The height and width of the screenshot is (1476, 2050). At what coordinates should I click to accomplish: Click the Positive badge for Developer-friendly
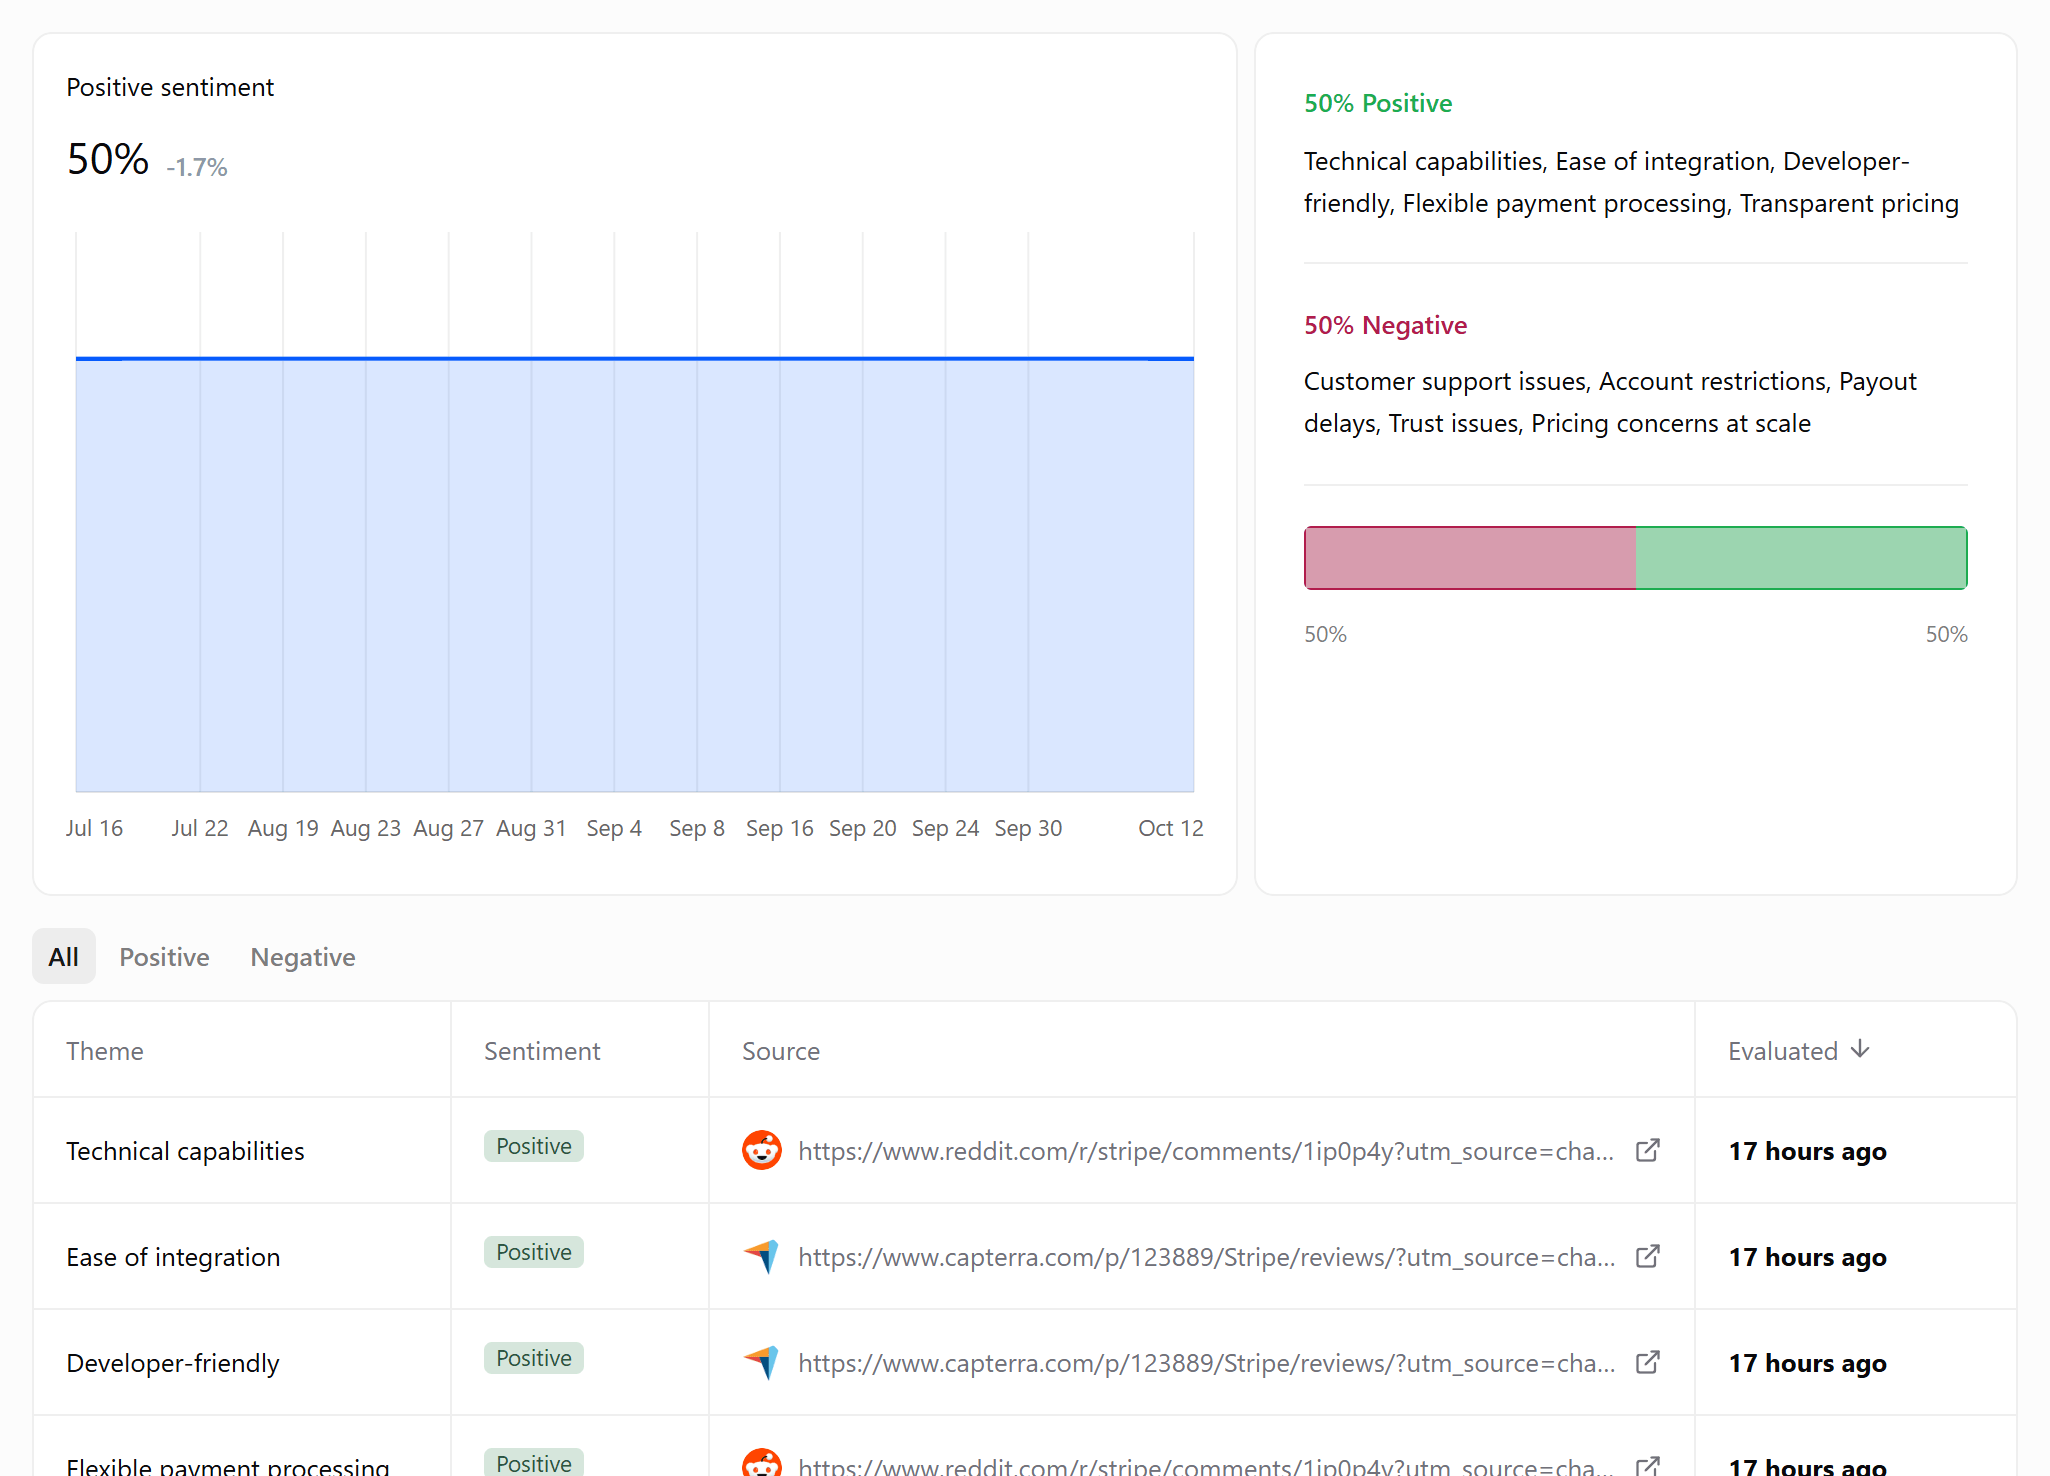(534, 1358)
